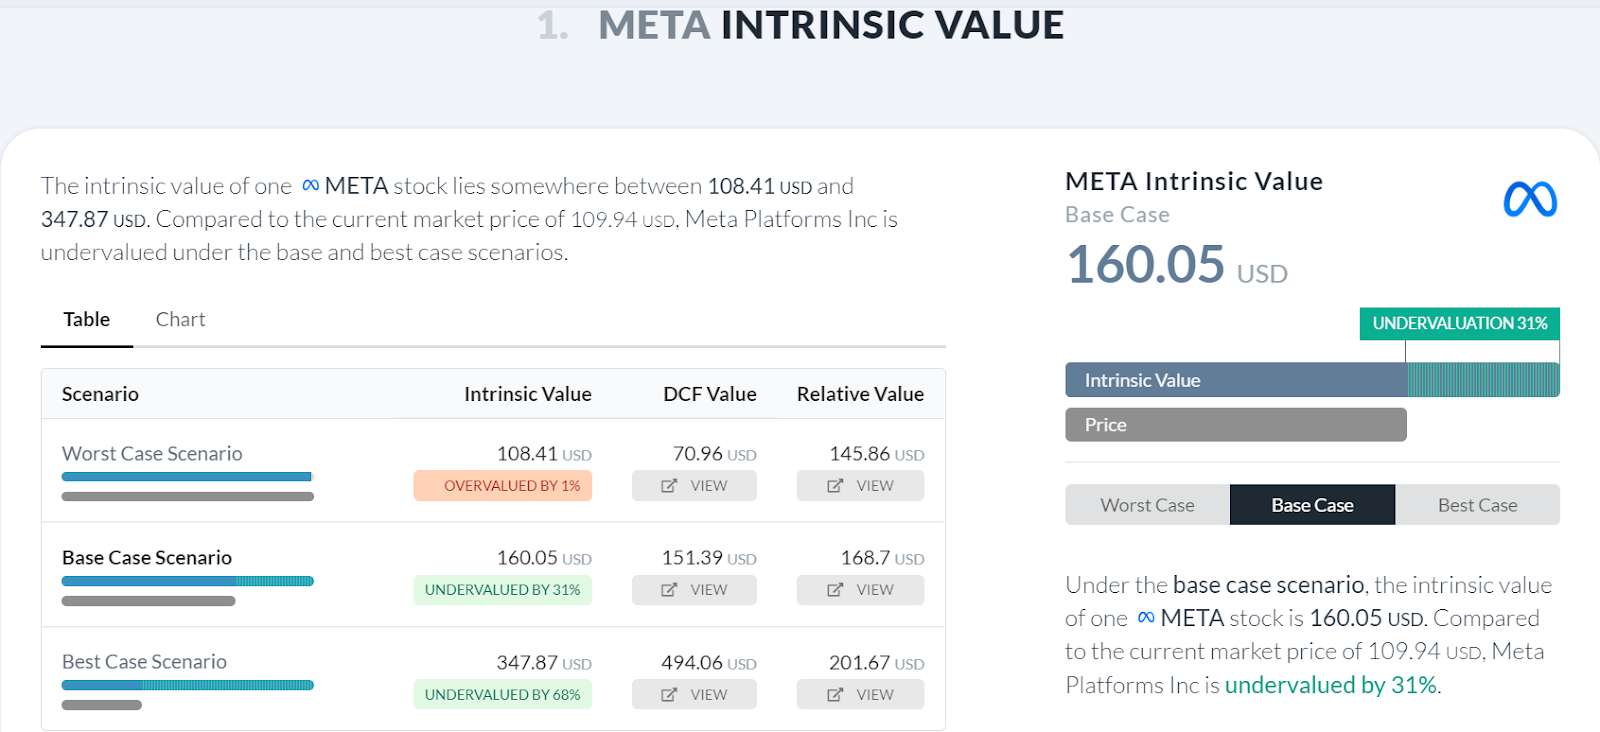Image resolution: width=1600 pixels, height=732 pixels.
Task: Click the Intrinsic Value column header
Action: [x=528, y=394]
